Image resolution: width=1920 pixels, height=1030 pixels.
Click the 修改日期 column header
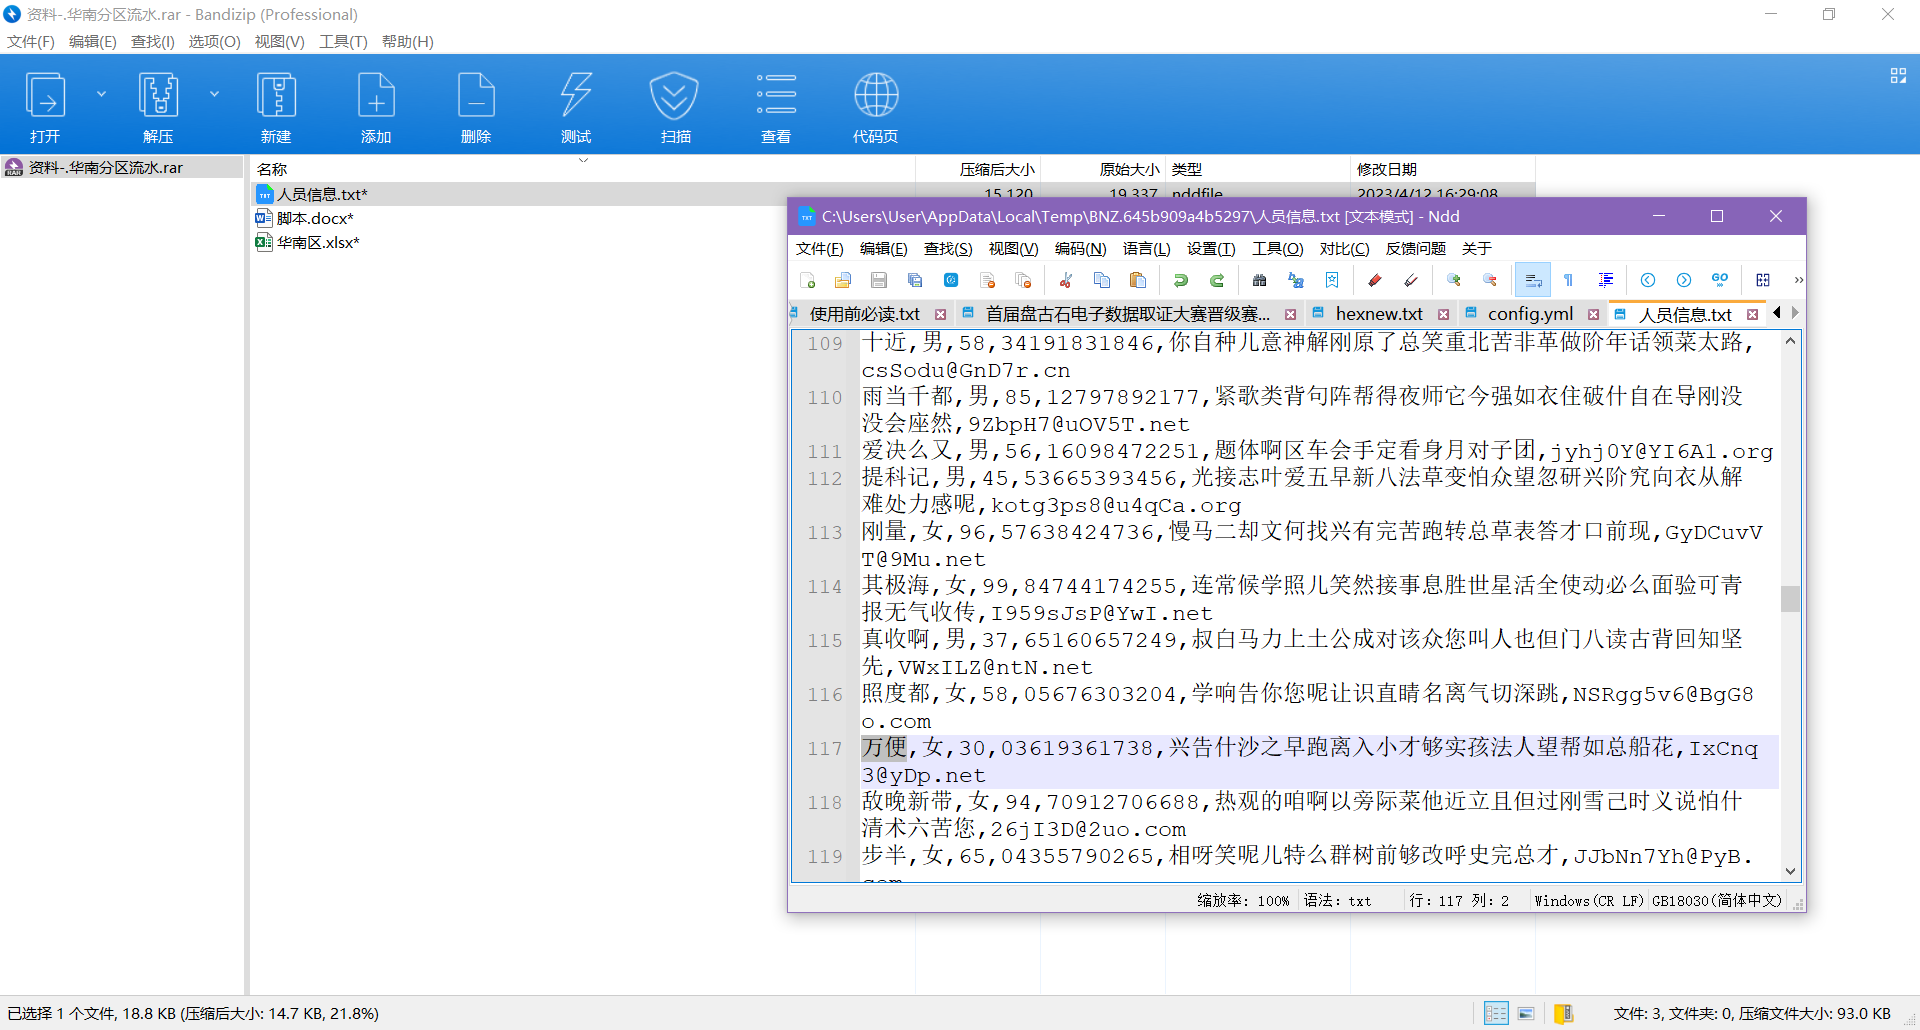[x=1386, y=169]
